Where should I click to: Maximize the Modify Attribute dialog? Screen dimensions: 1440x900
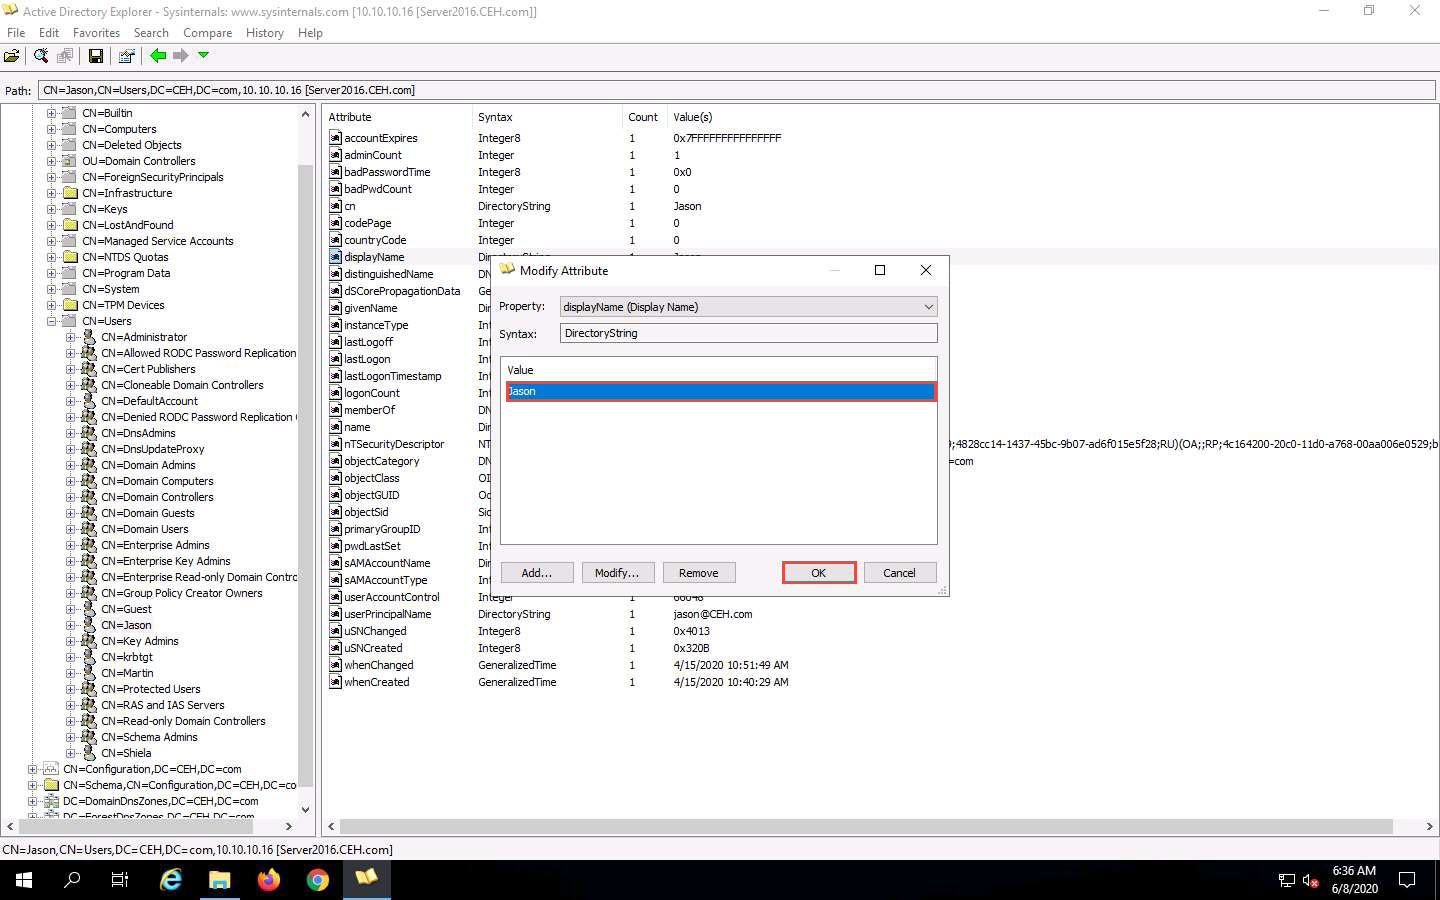point(880,270)
